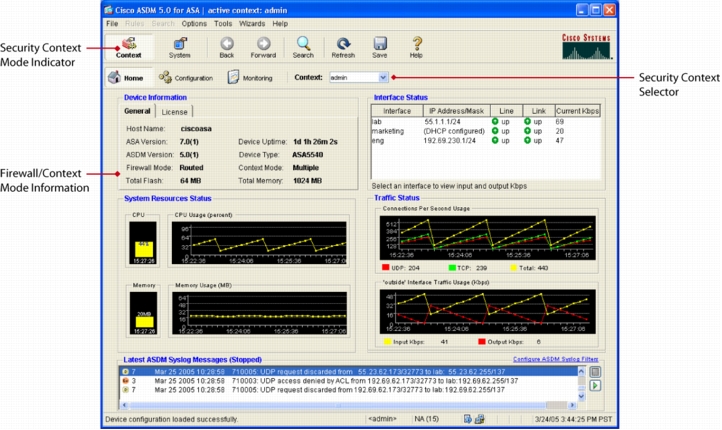Select the License tab in Device Information
Viewport: 722px width, 430px height.
(x=174, y=112)
